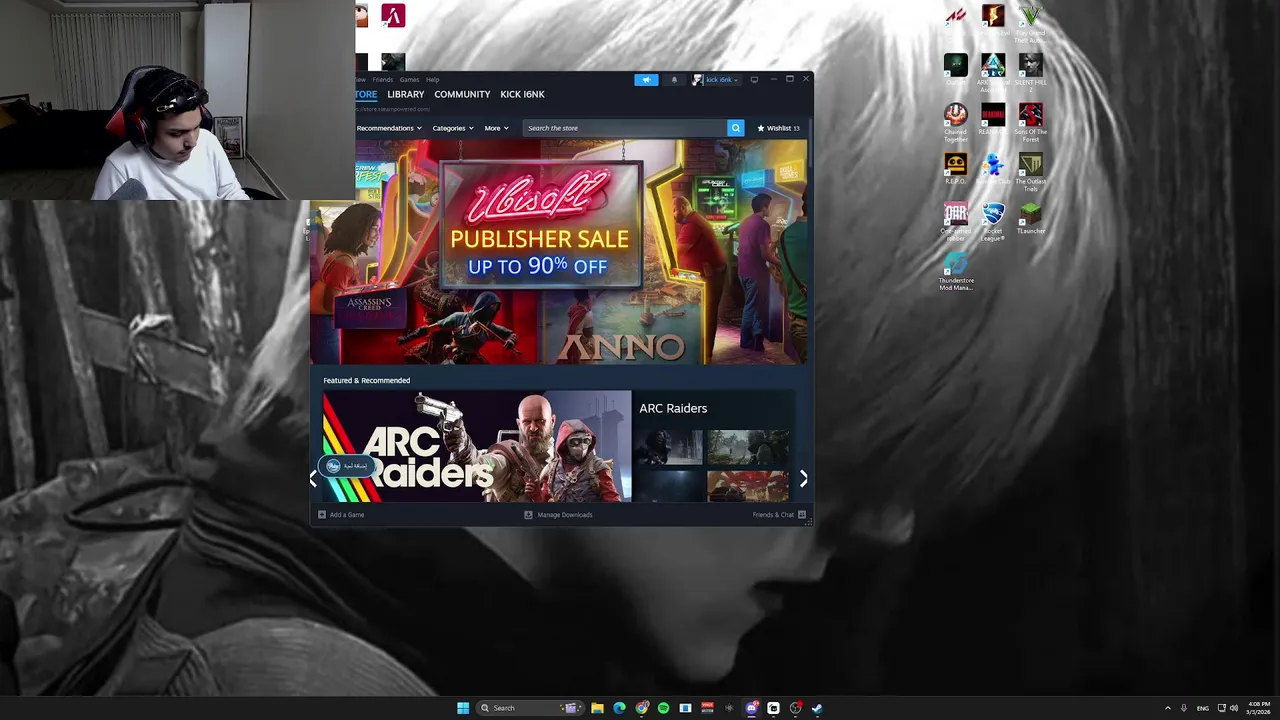Open Friends & Chat

pos(779,515)
